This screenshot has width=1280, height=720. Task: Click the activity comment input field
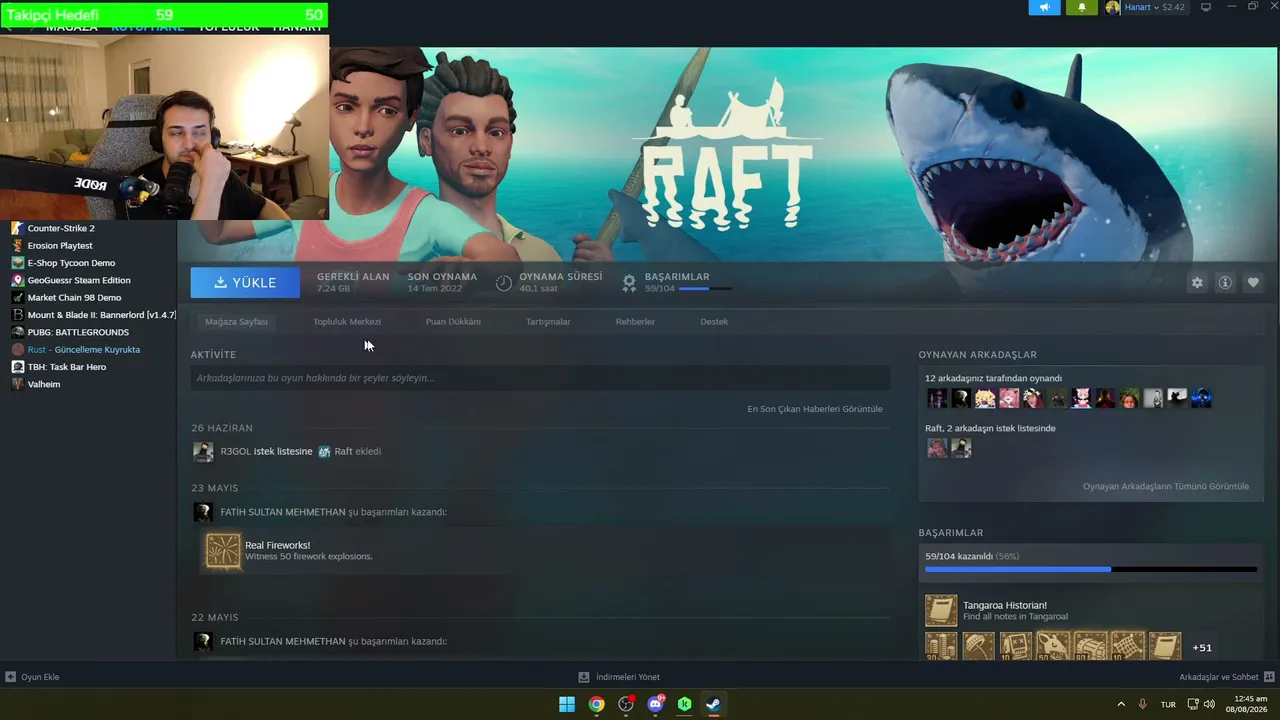(x=540, y=378)
